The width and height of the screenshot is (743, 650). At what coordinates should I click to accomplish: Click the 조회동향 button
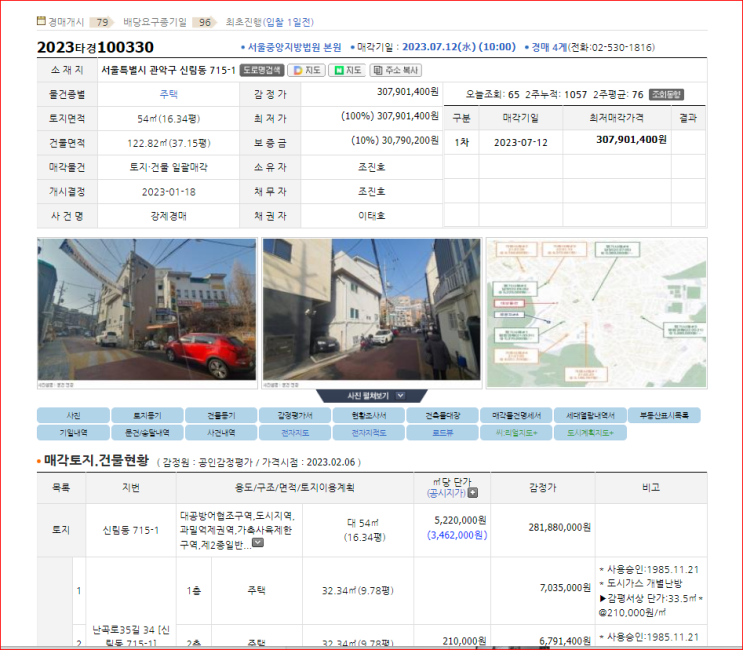(x=666, y=94)
